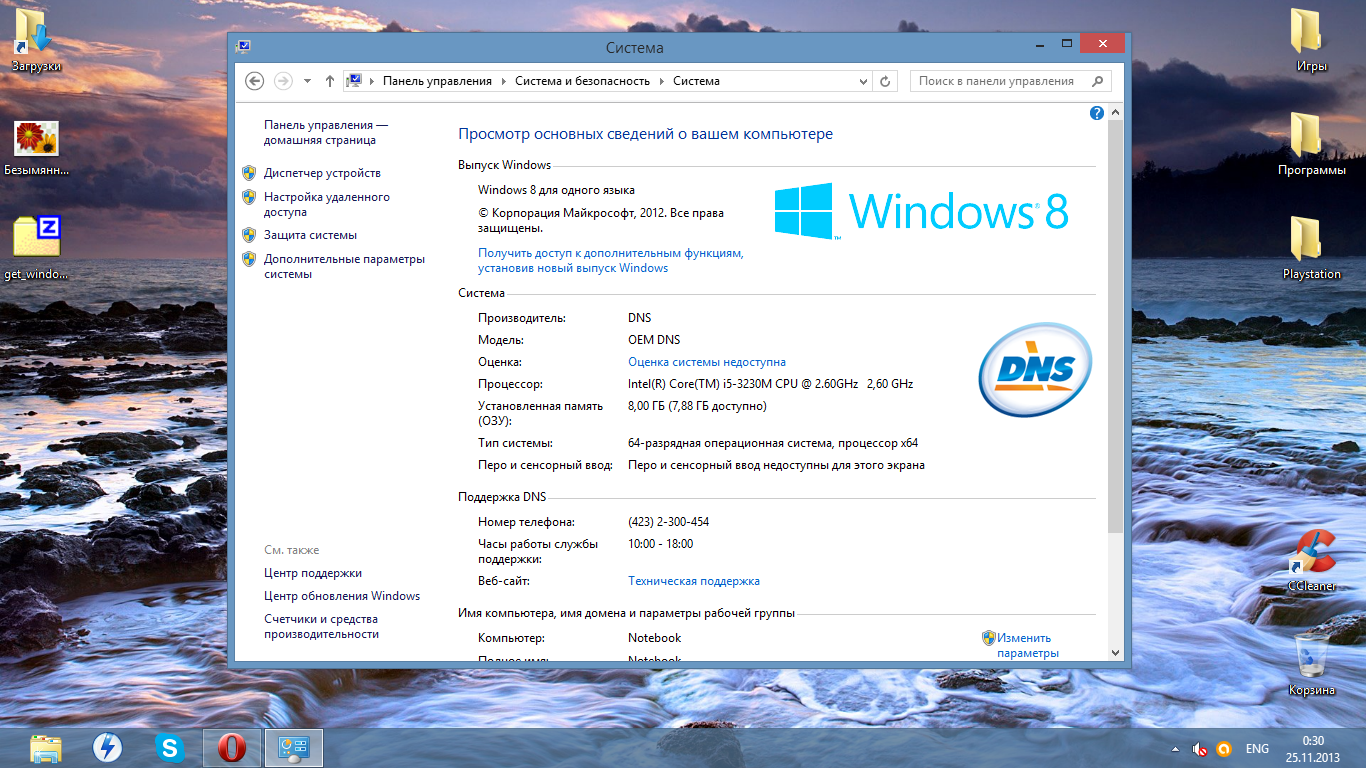This screenshot has width=1366, height=768.
Task: Select memory value '8,00 ГБ (7,88 ГБ доступно)'
Action: point(697,406)
